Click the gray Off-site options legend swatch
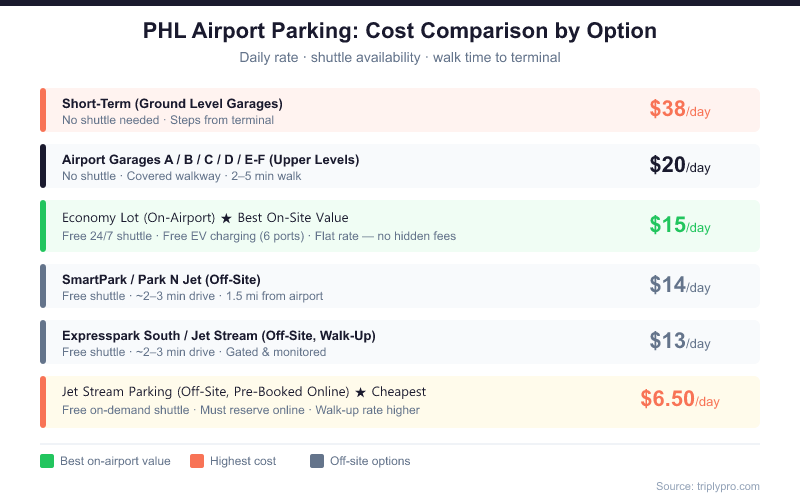 point(317,461)
